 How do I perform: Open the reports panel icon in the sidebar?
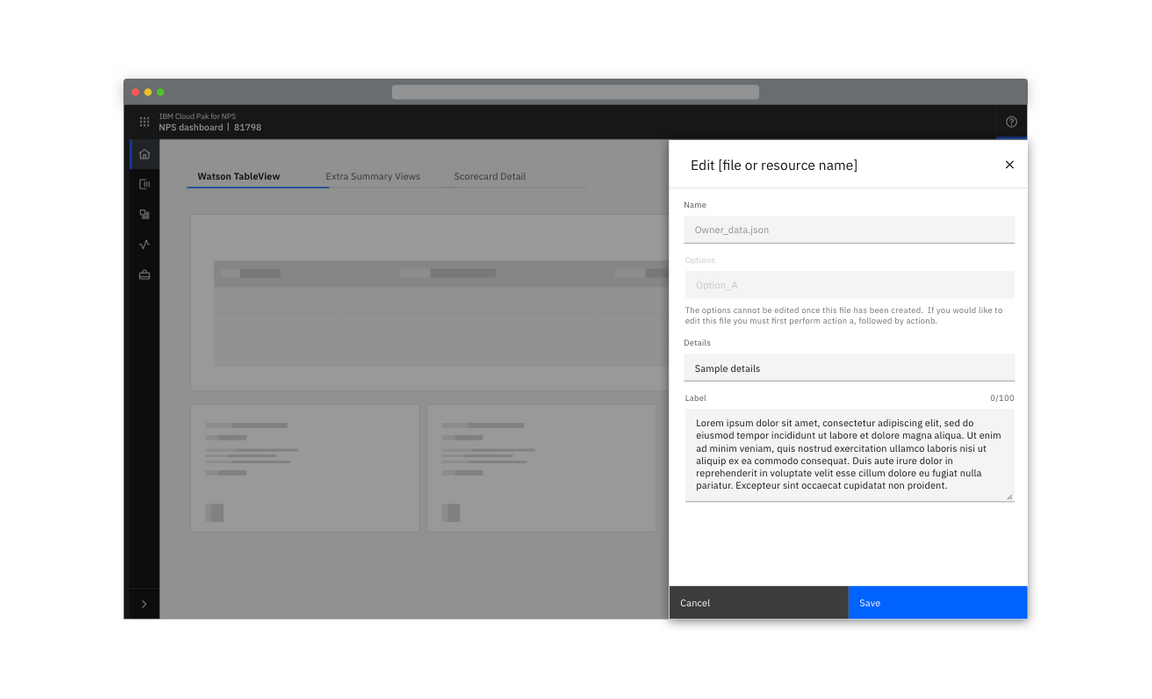pyautogui.click(x=144, y=183)
